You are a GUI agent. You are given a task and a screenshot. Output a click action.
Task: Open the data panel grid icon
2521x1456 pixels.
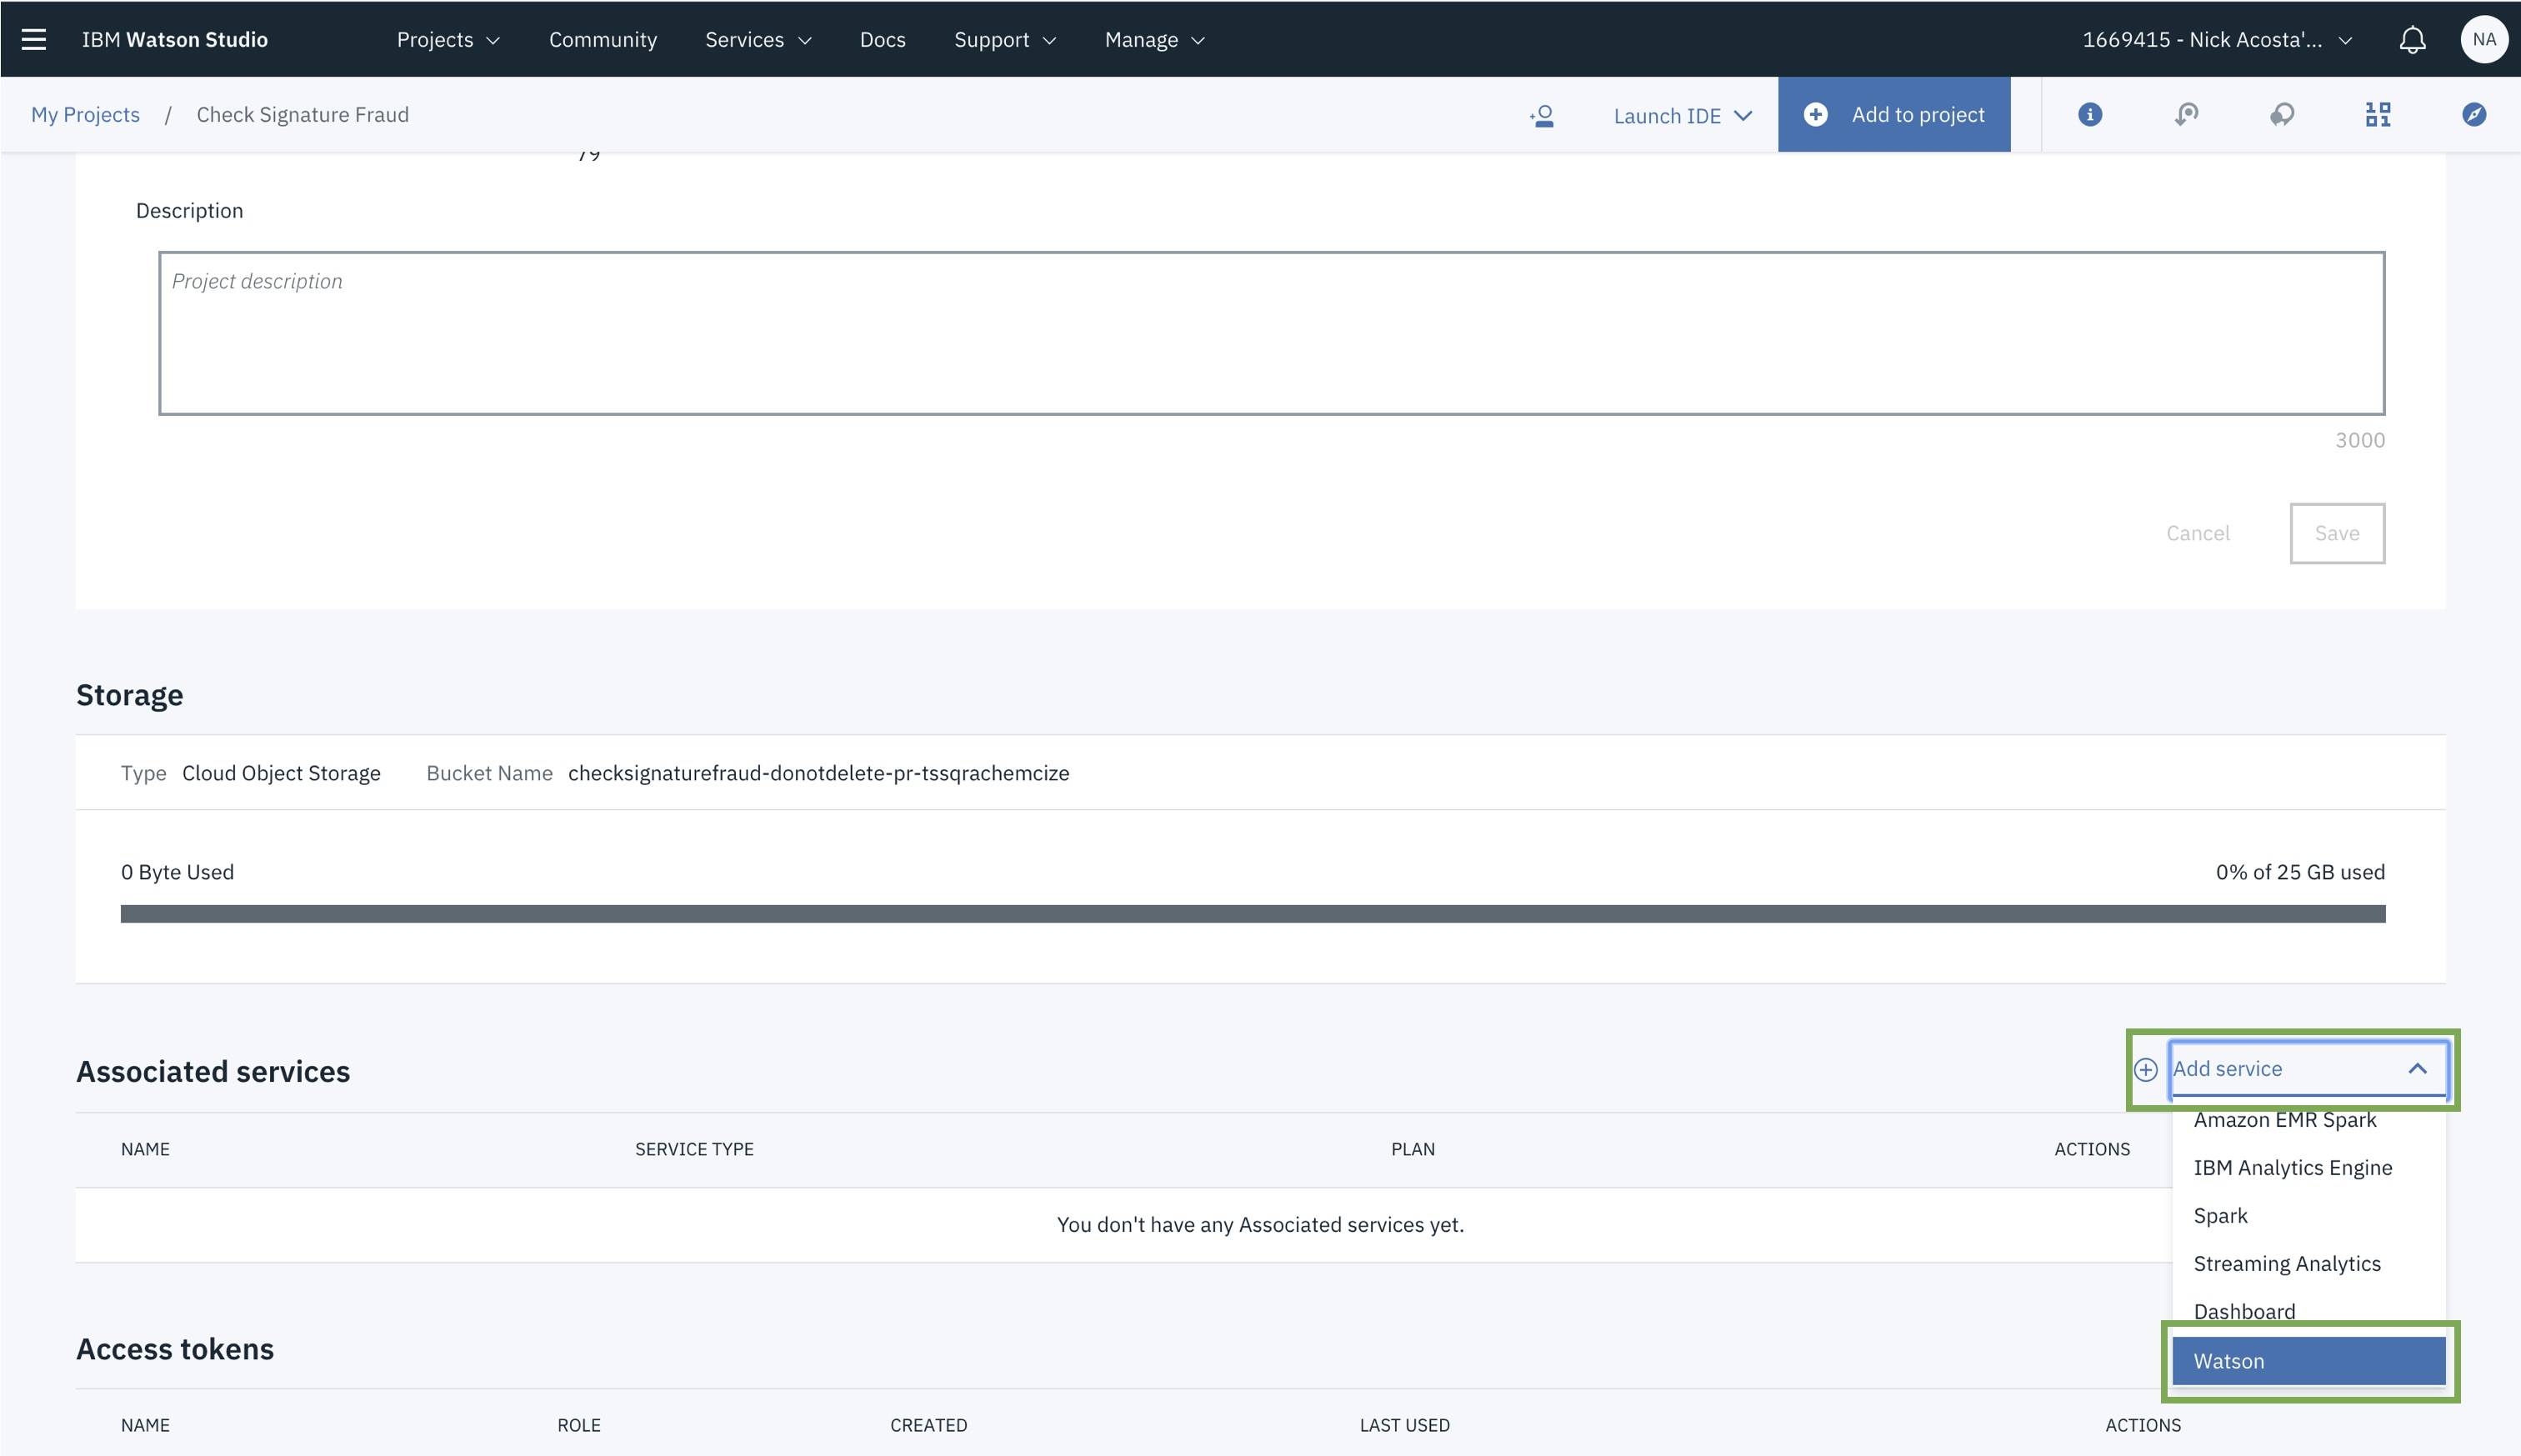[2378, 114]
